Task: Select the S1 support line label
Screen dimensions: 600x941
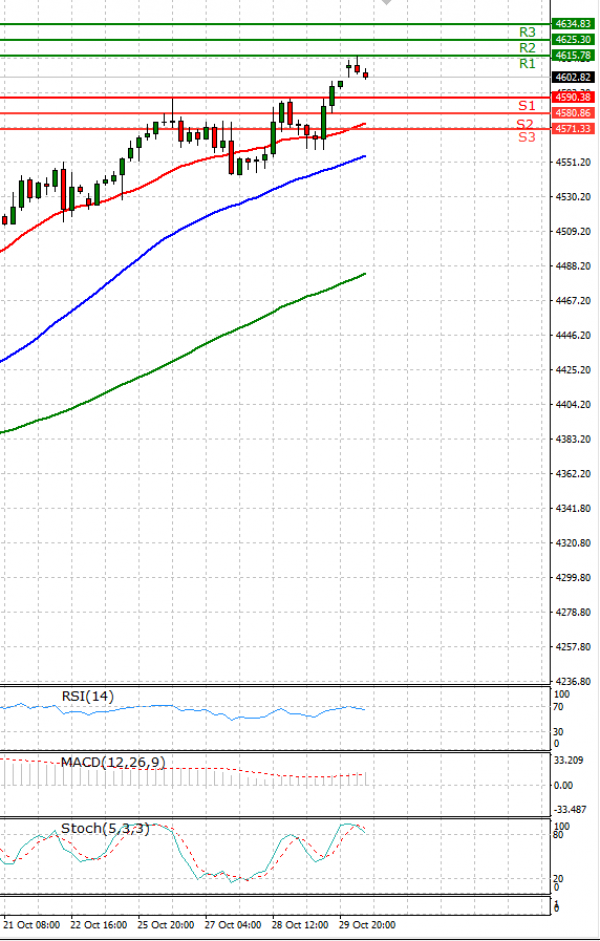Action: pos(527,106)
